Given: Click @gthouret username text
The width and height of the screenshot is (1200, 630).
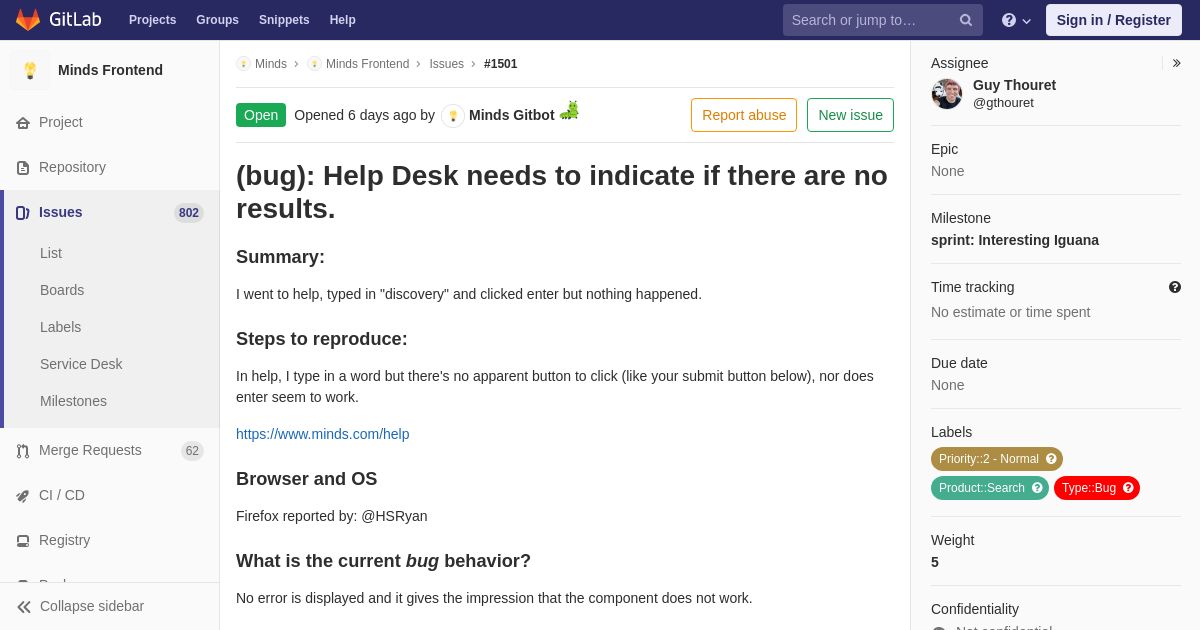Looking at the screenshot, I should pyautogui.click(x=1003, y=103).
